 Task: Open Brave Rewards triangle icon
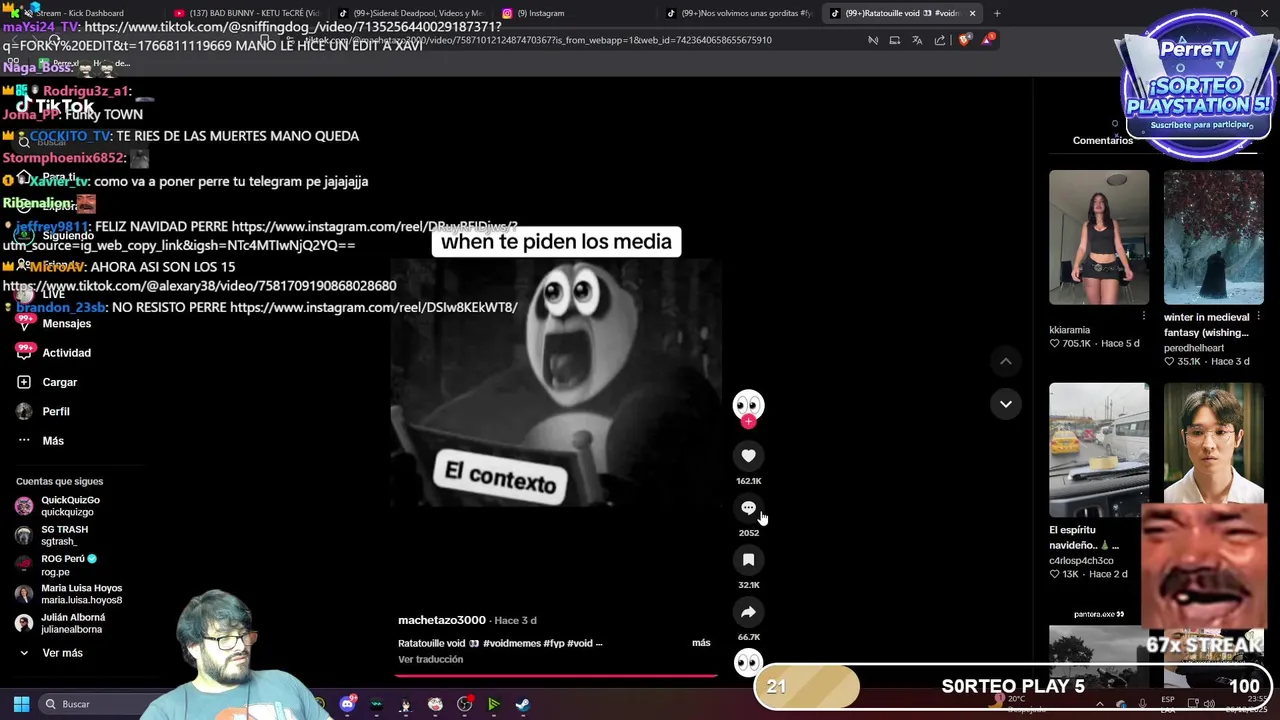click(x=989, y=39)
